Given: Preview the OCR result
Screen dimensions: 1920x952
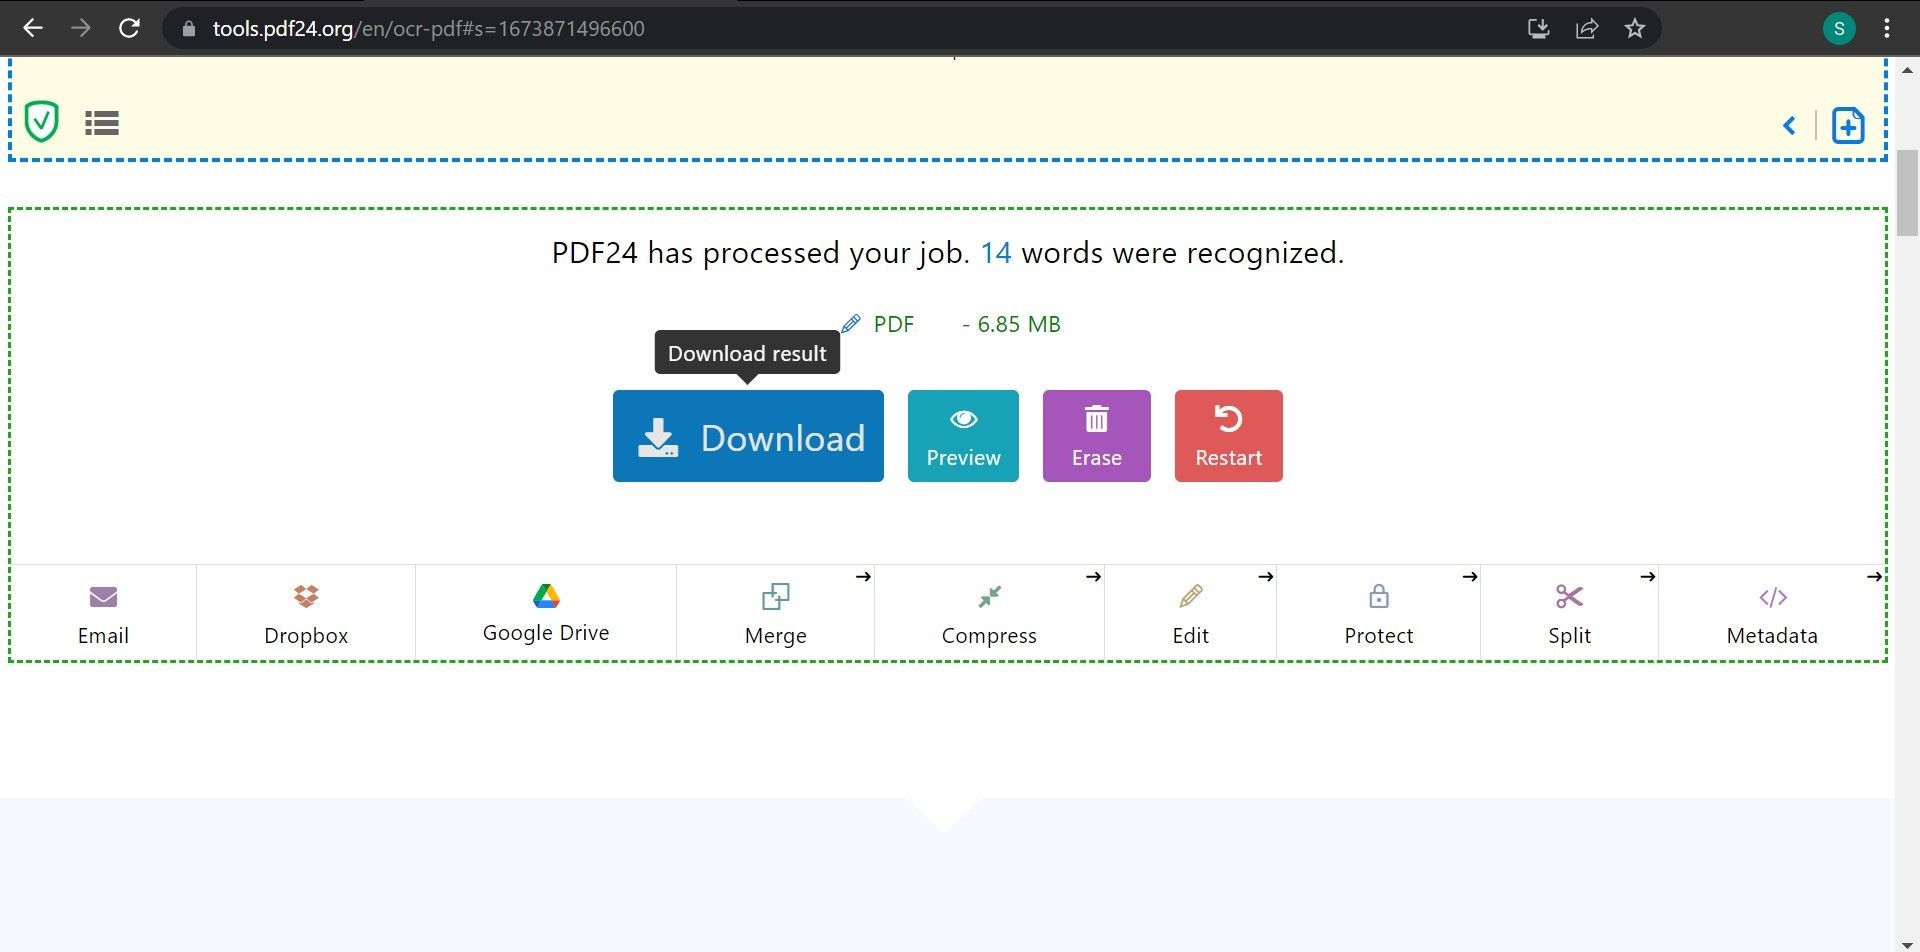Looking at the screenshot, I should click(962, 436).
